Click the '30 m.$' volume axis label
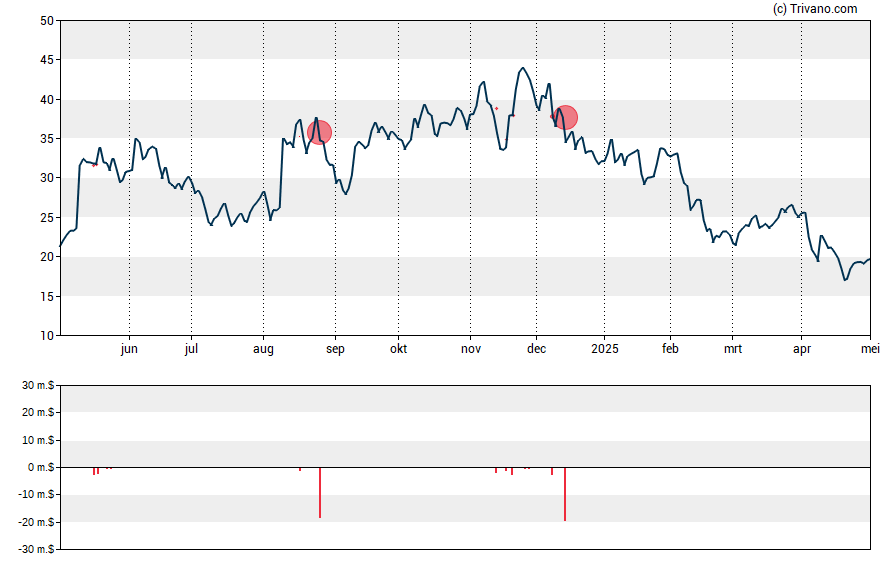Image resolution: width=888 pixels, height=565 pixels. [38, 386]
